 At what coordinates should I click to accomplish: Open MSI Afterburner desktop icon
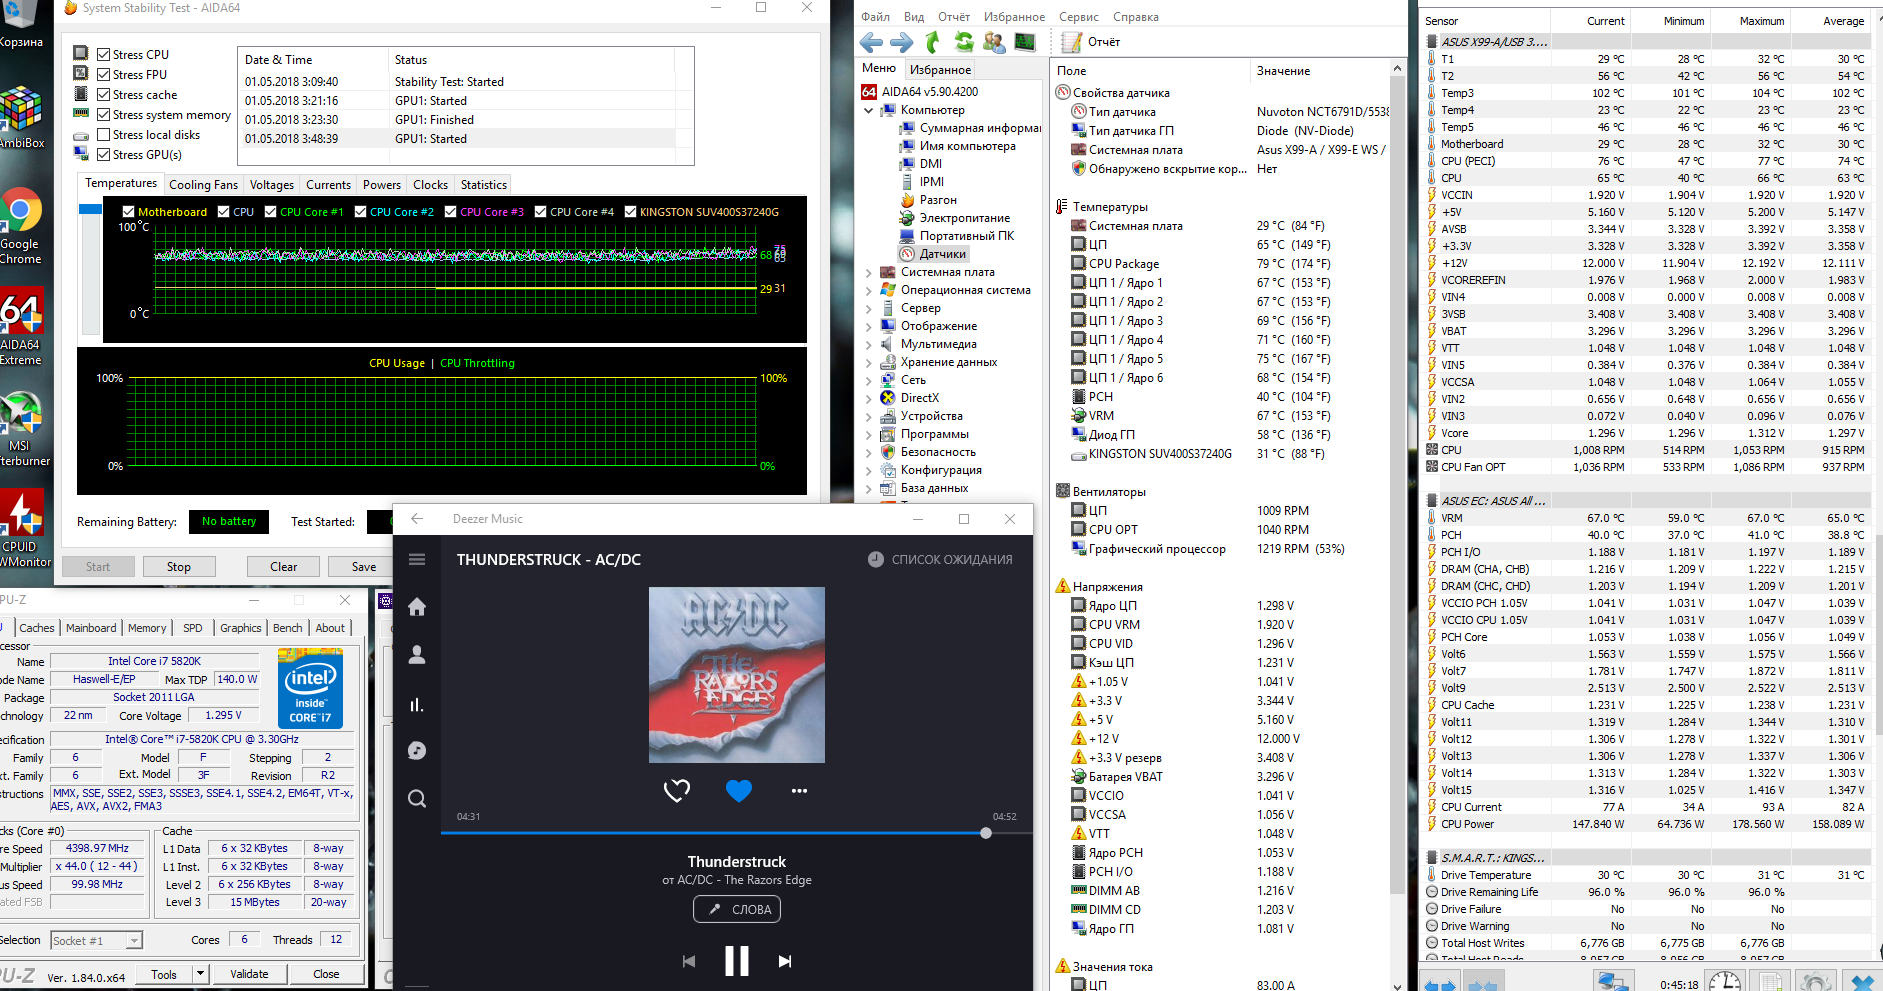tap(21, 428)
